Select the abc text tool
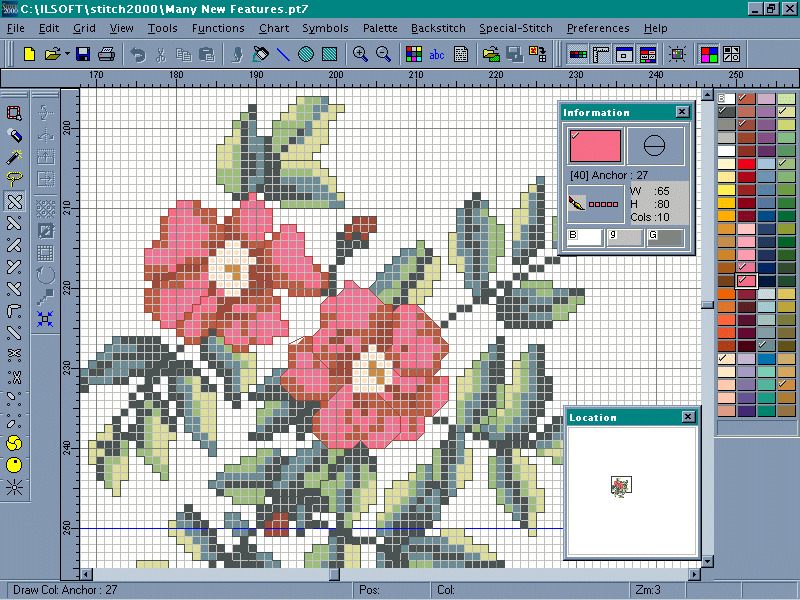The height and width of the screenshot is (600, 800). coord(437,54)
